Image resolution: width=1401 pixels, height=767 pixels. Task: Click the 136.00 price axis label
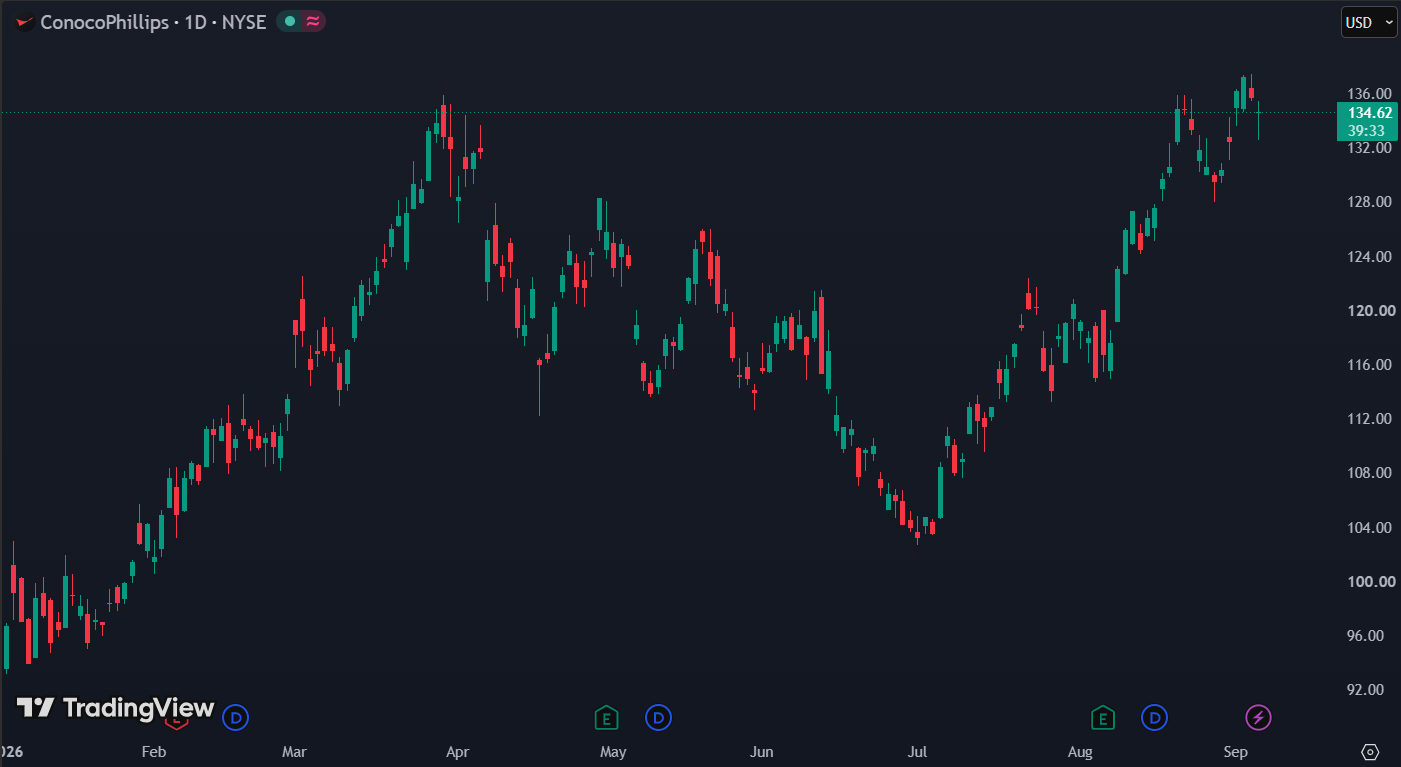1370,94
